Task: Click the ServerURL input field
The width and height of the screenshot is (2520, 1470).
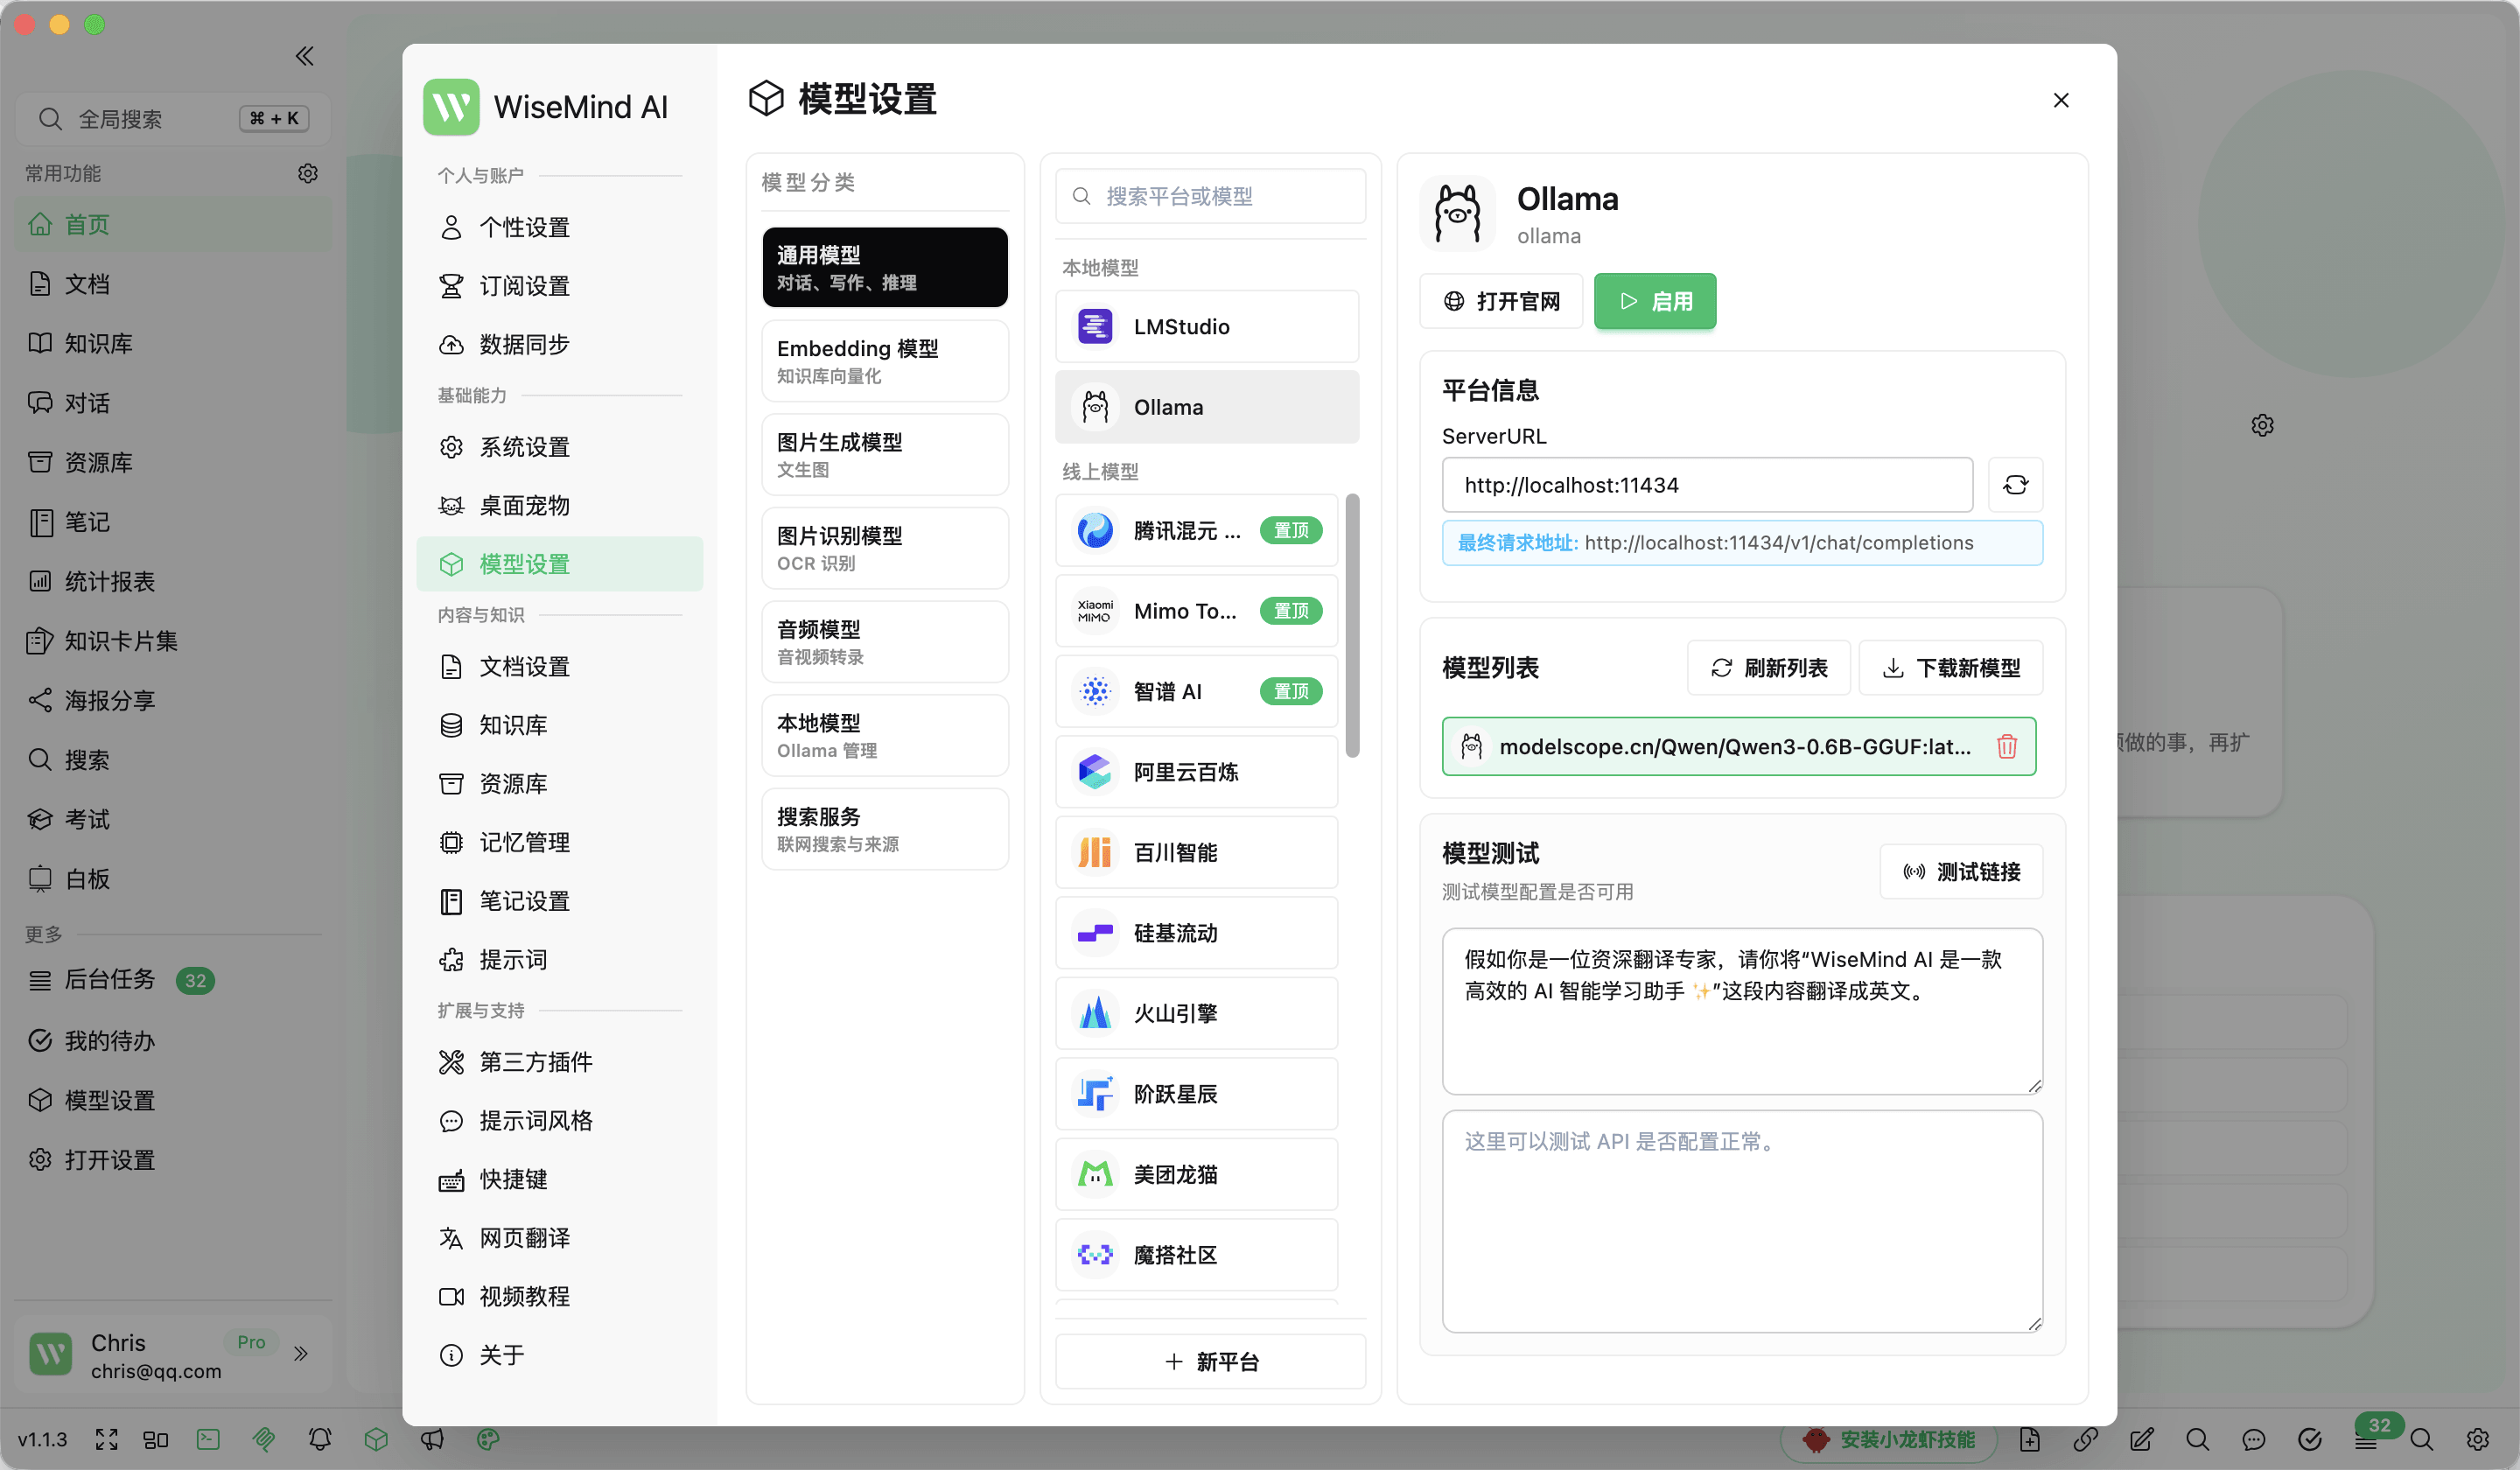Action: pos(1707,485)
